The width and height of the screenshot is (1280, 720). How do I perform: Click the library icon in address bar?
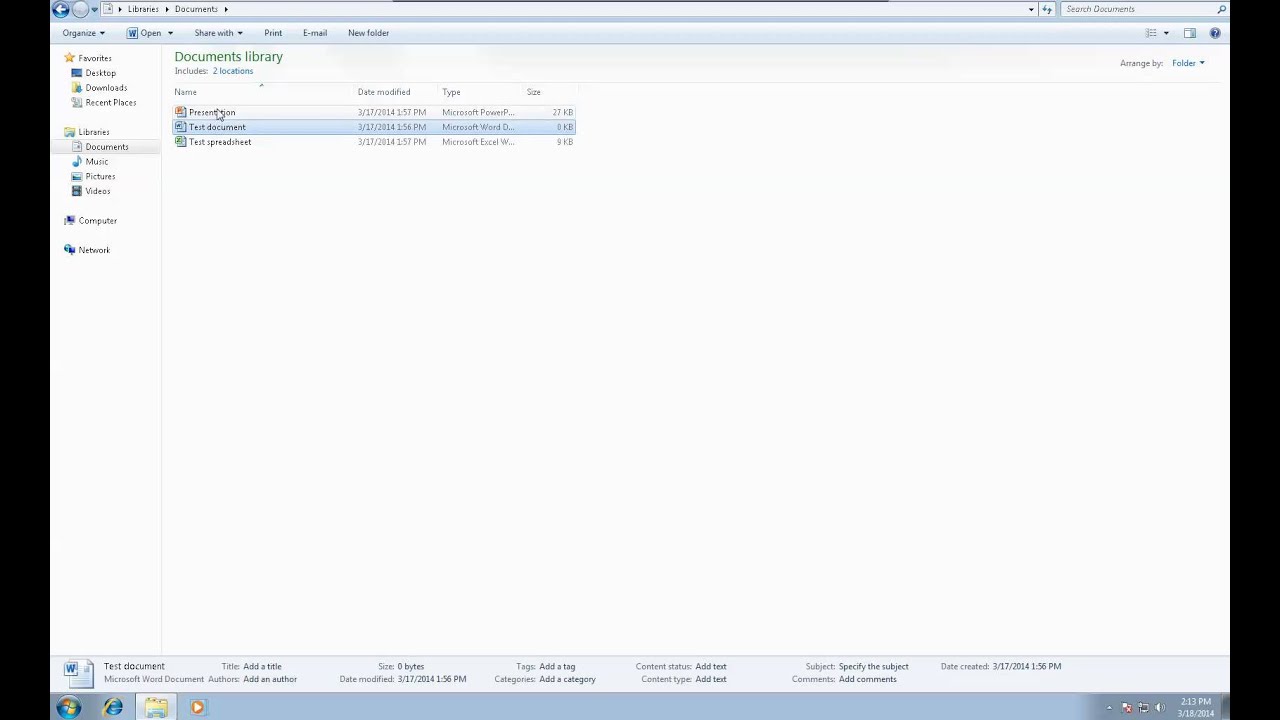108,9
